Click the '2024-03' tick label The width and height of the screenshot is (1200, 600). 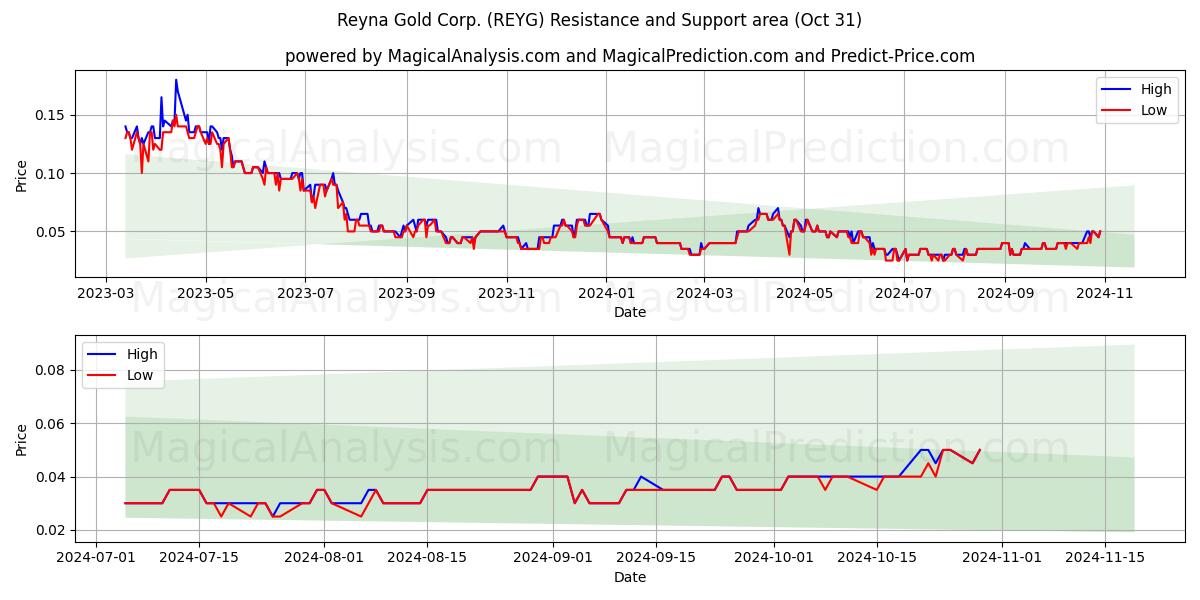tap(703, 293)
